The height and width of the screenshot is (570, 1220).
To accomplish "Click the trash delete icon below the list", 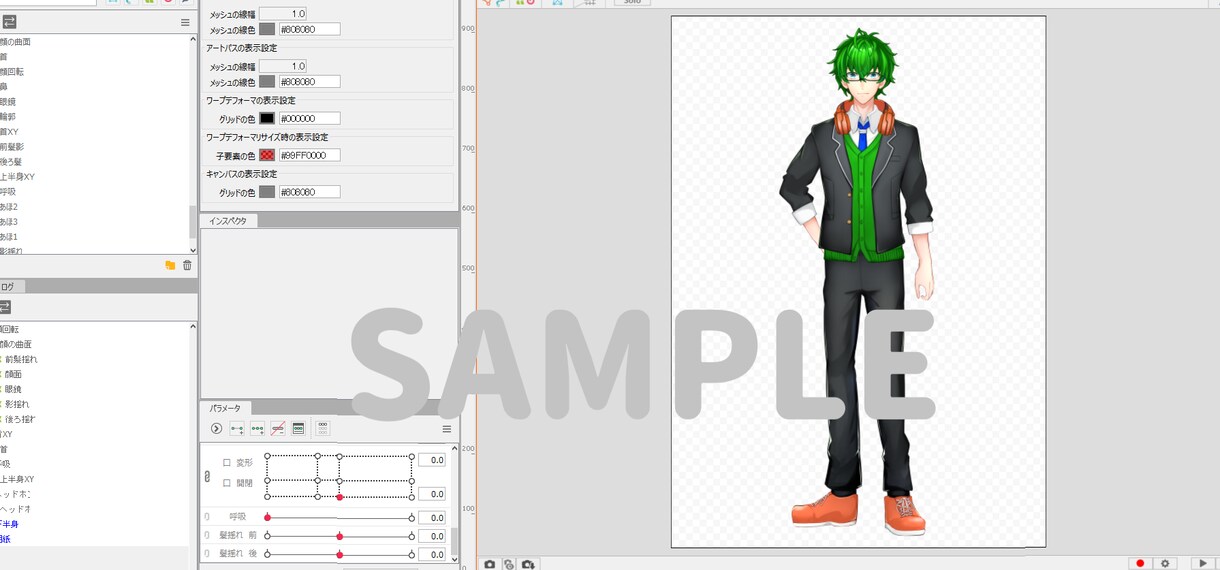I will click(187, 265).
